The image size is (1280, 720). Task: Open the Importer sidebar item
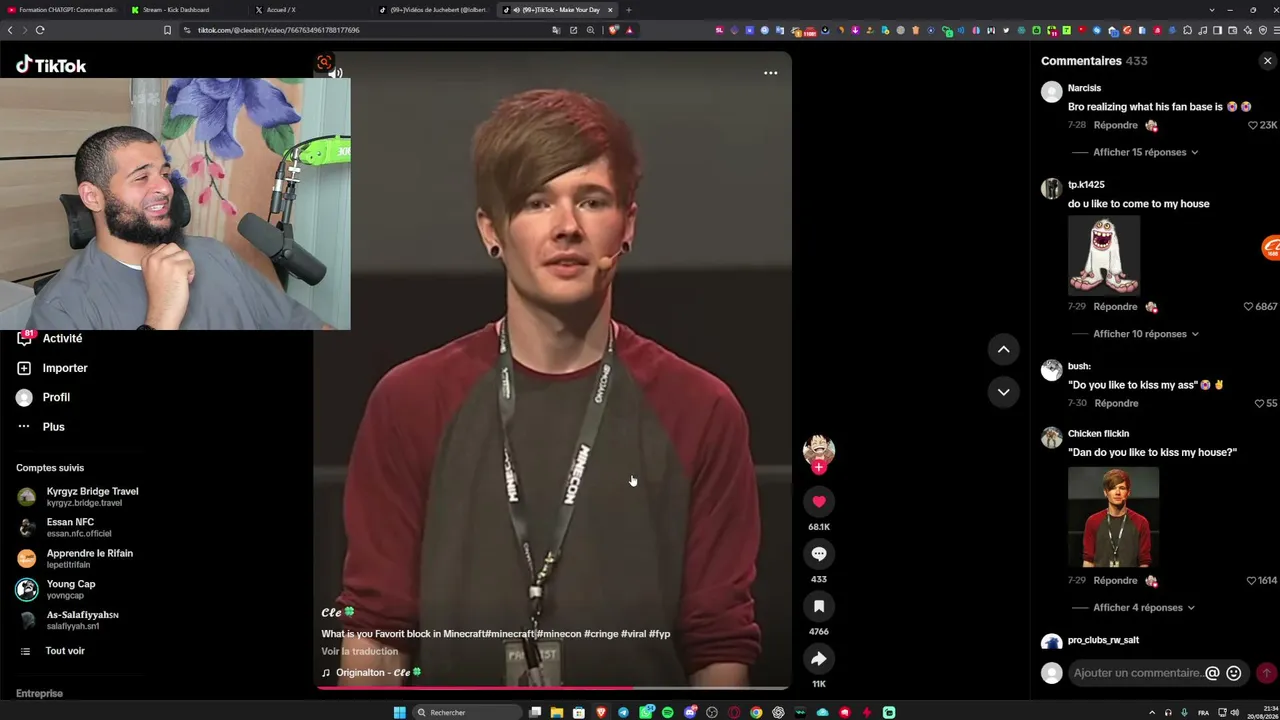click(52, 368)
